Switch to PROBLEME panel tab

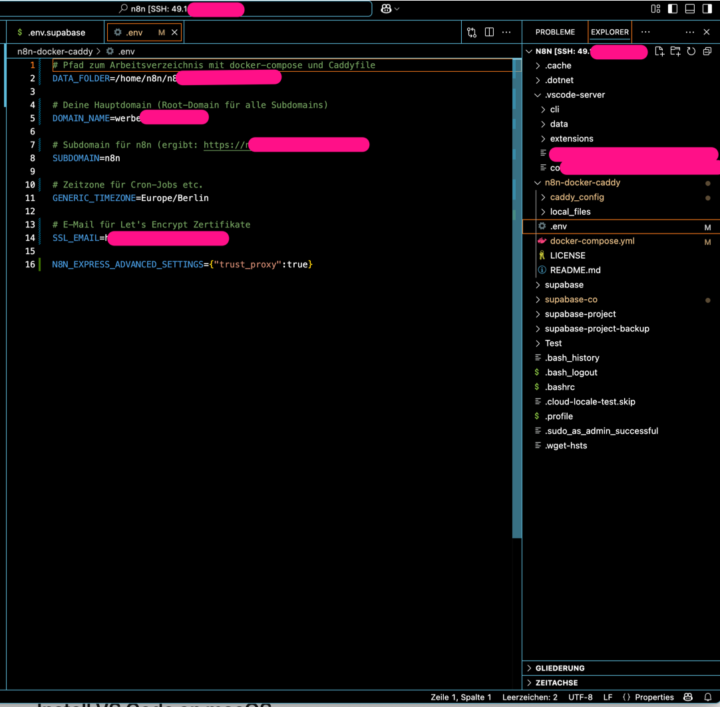coord(555,32)
